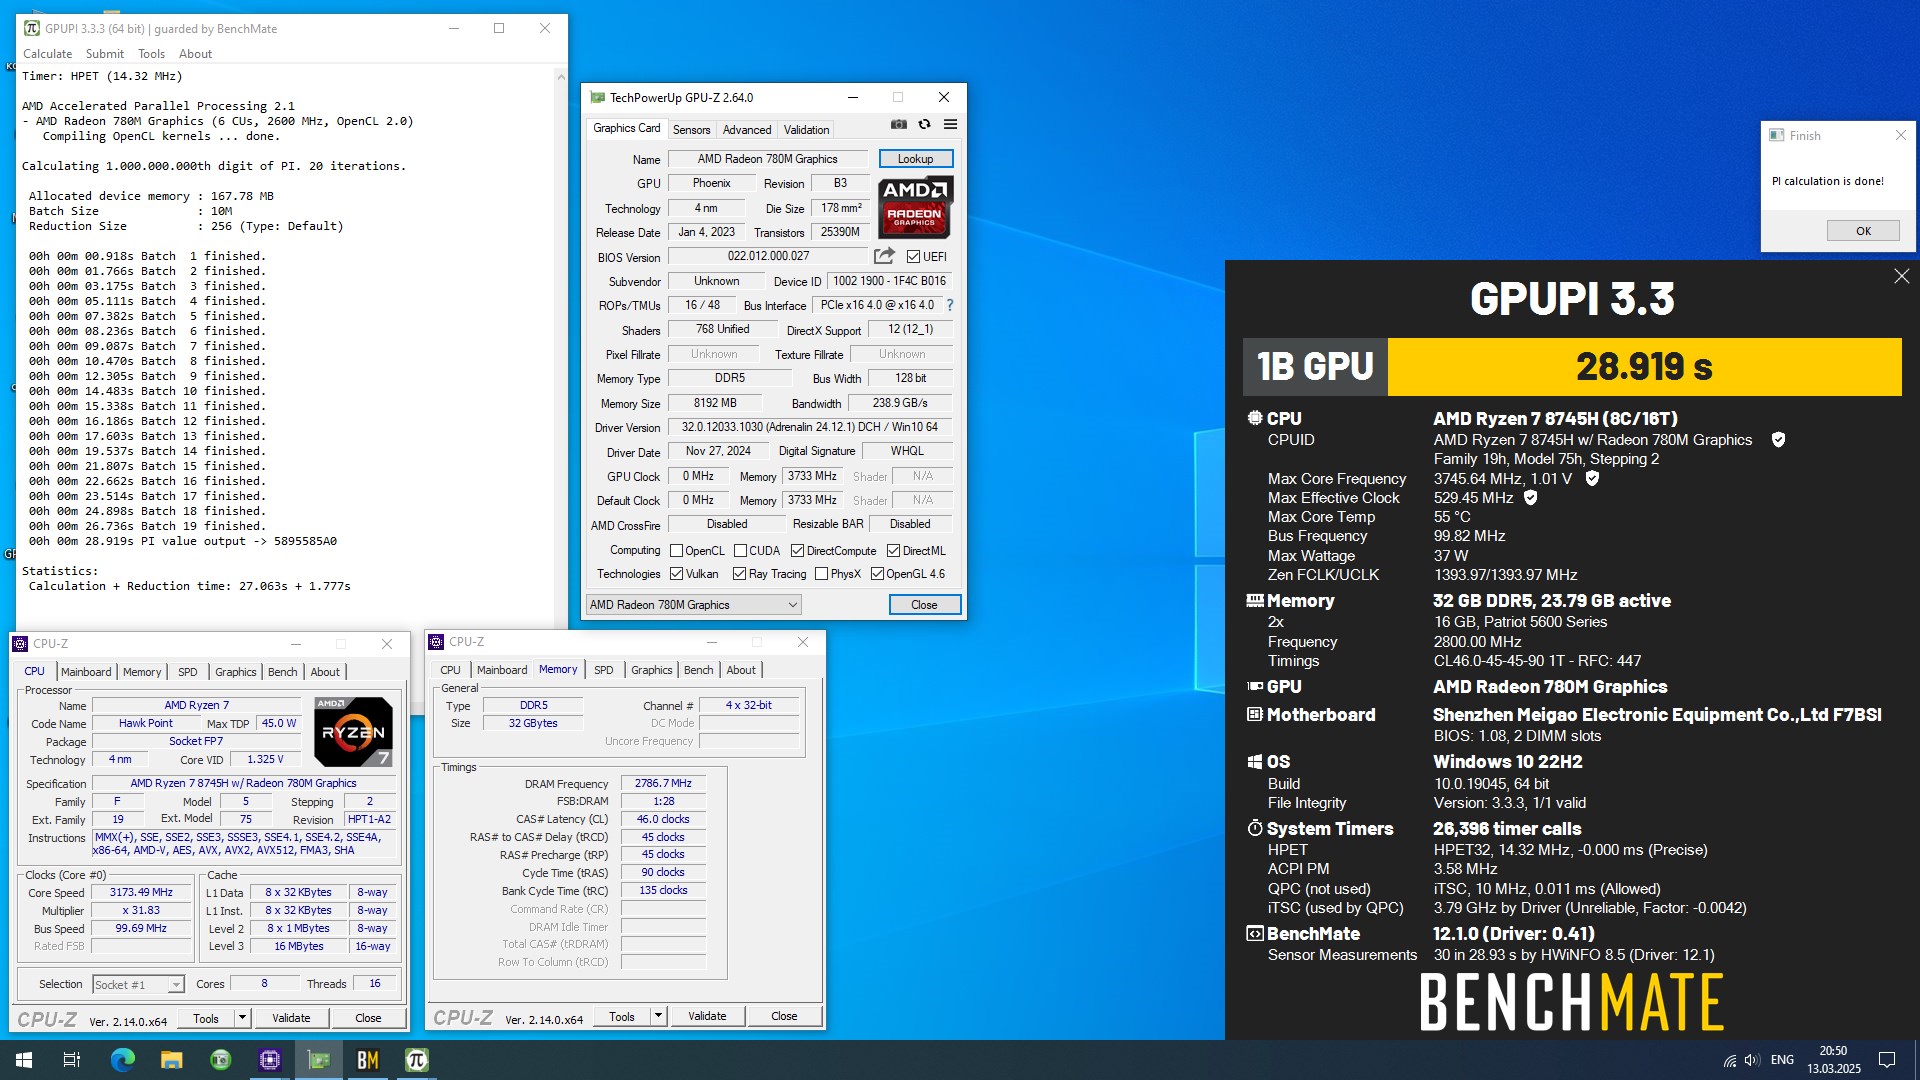1920x1080 pixels.
Task: Switch to the Advanced tab in GPU-Z
Action: (747, 130)
